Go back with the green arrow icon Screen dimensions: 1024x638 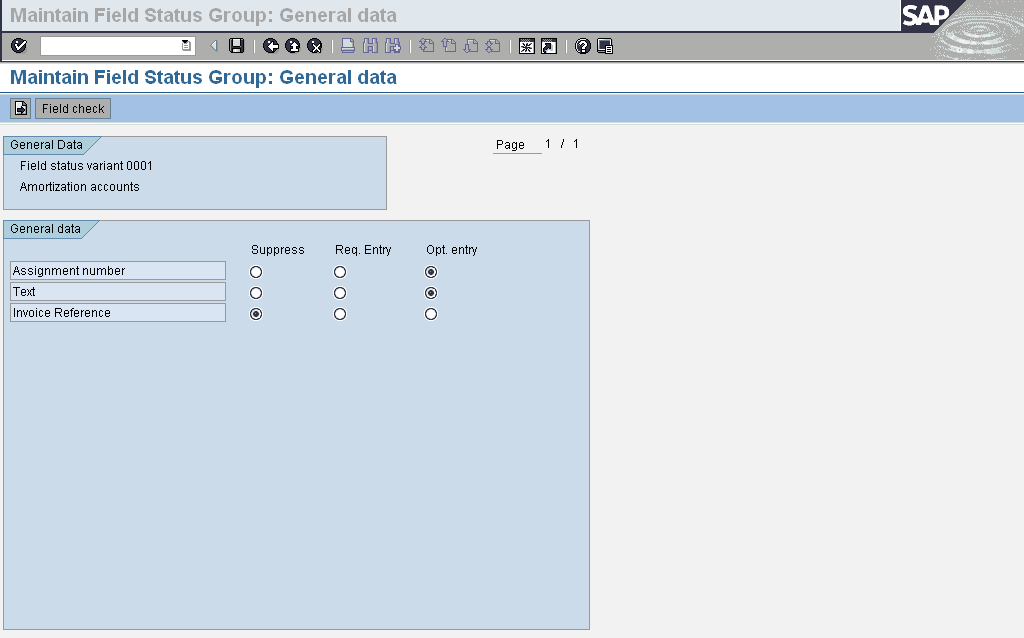[270, 46]
